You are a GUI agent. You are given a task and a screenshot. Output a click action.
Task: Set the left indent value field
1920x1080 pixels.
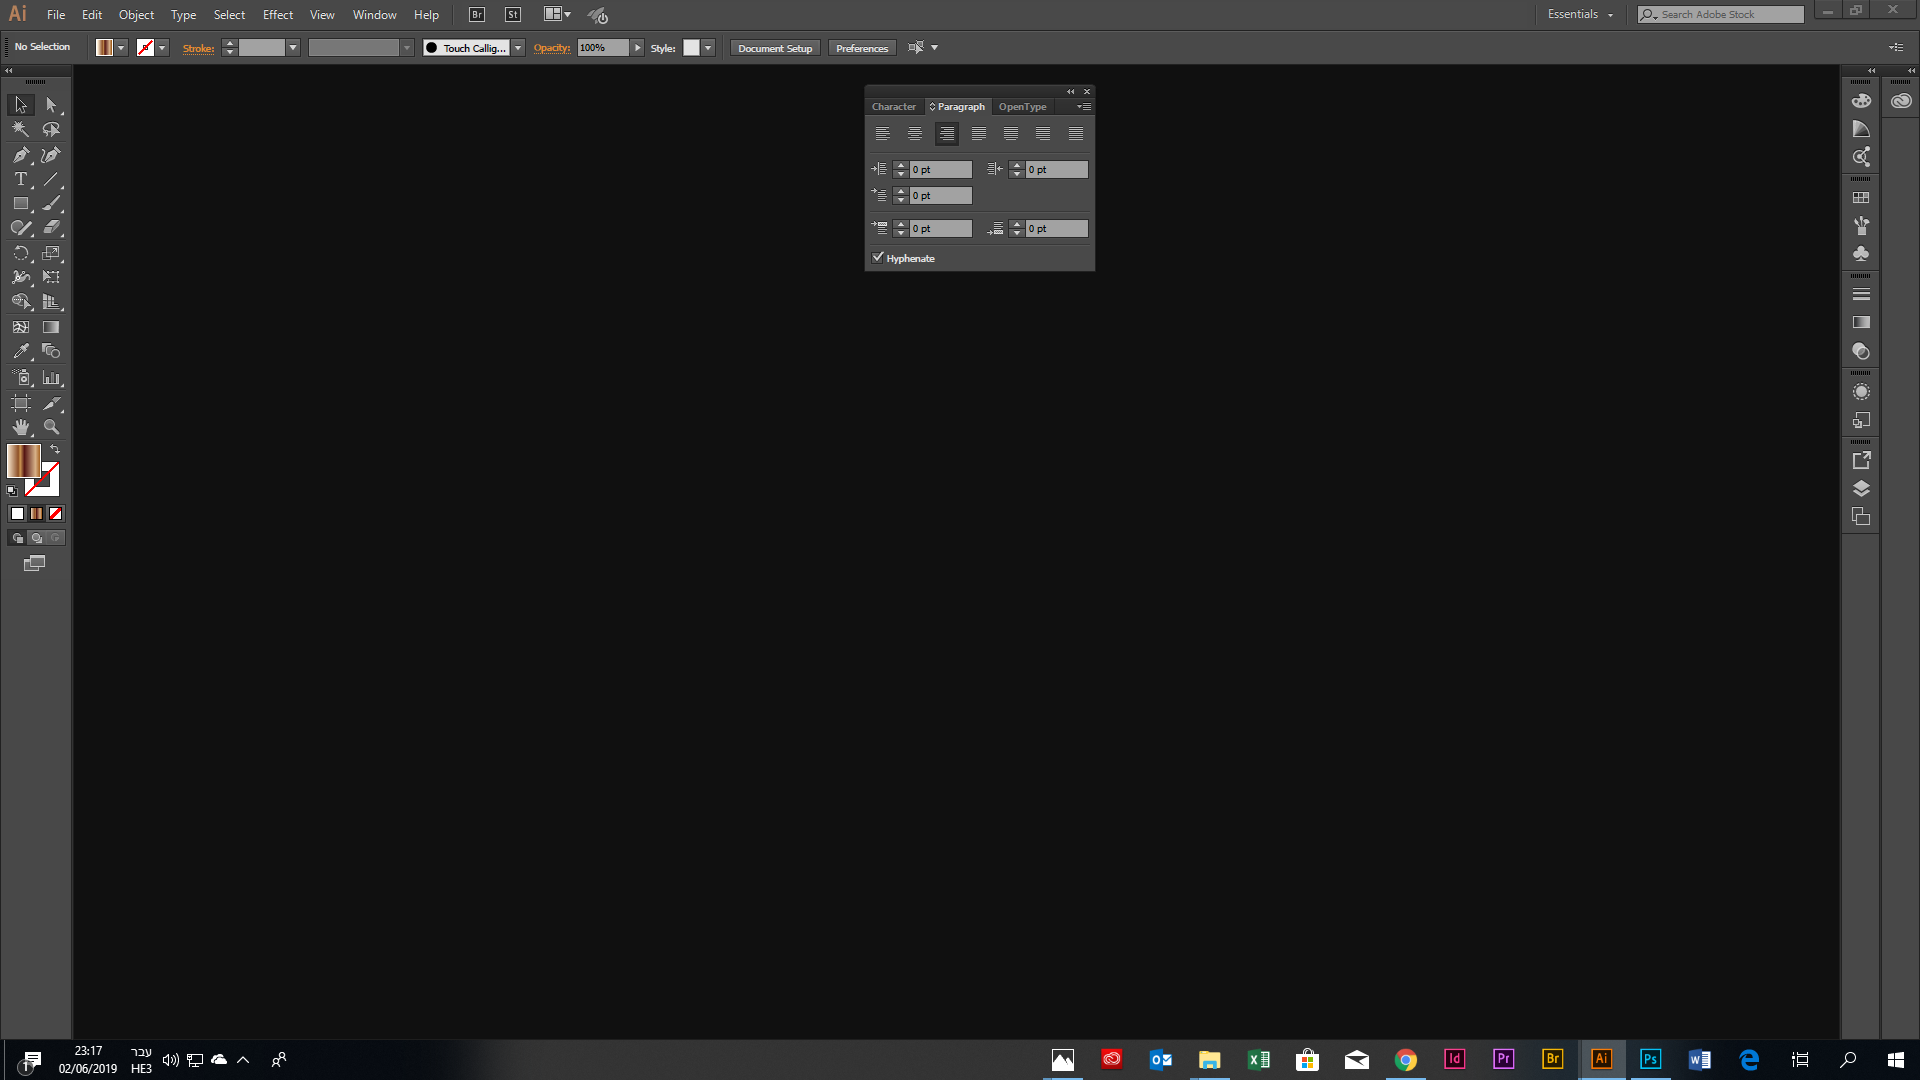(x=939, y=169)
